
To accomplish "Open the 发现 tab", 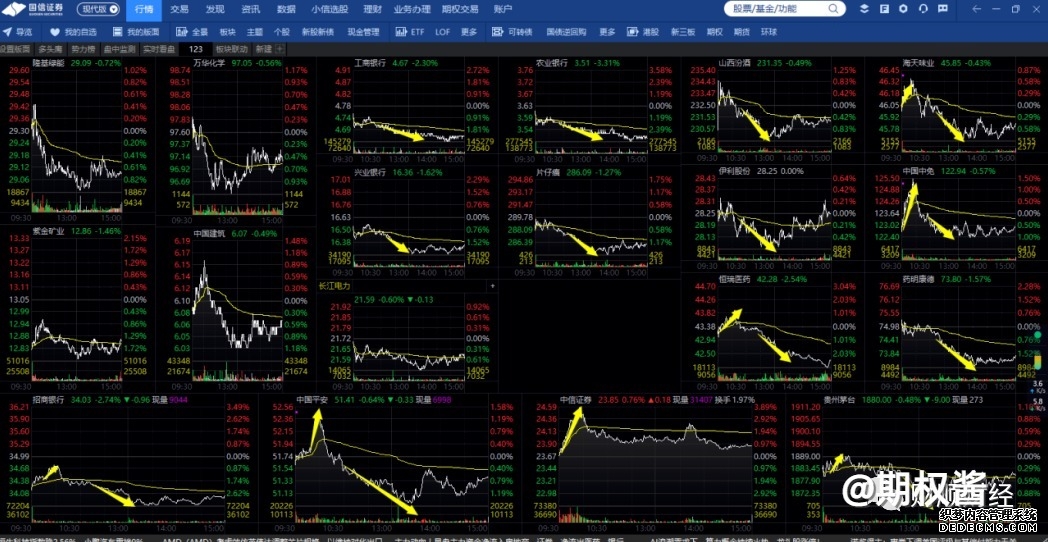I will point(215,9).
